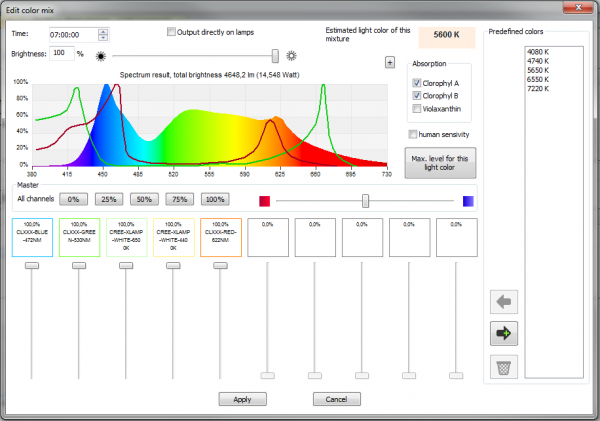Image resolution: width=600 pixels, height=421 pixels.
Task: Click the dim sun brightness icon
Action: pyautogui.click(x=100, y=55)
